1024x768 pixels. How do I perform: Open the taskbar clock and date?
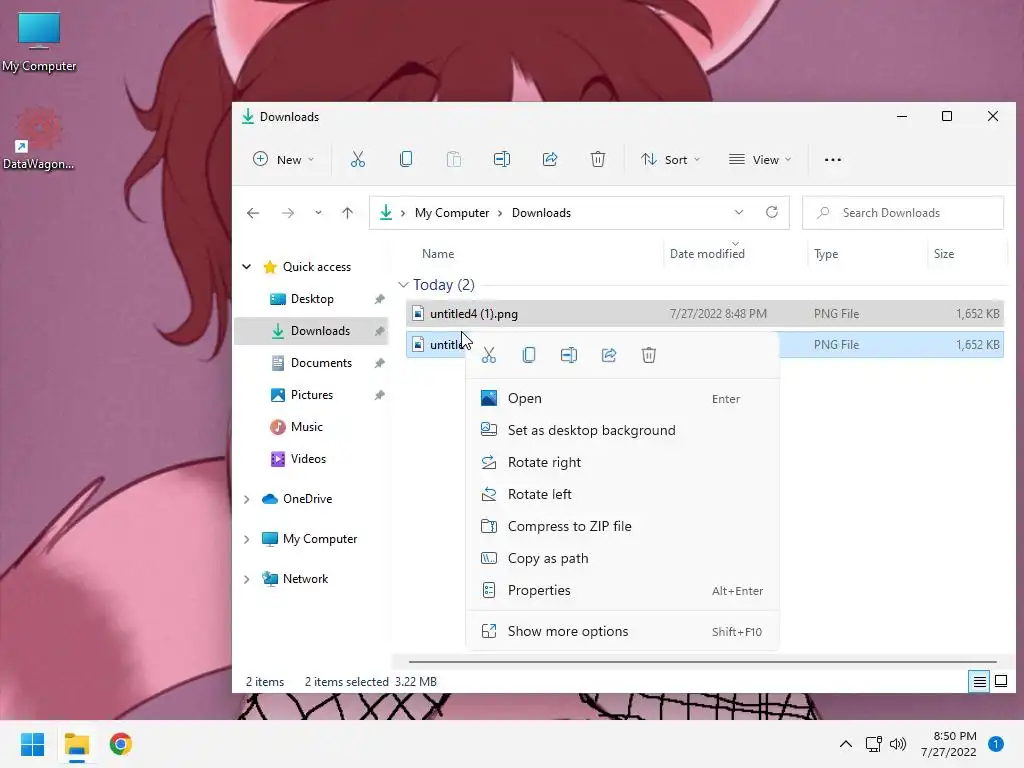click(949, 744)
